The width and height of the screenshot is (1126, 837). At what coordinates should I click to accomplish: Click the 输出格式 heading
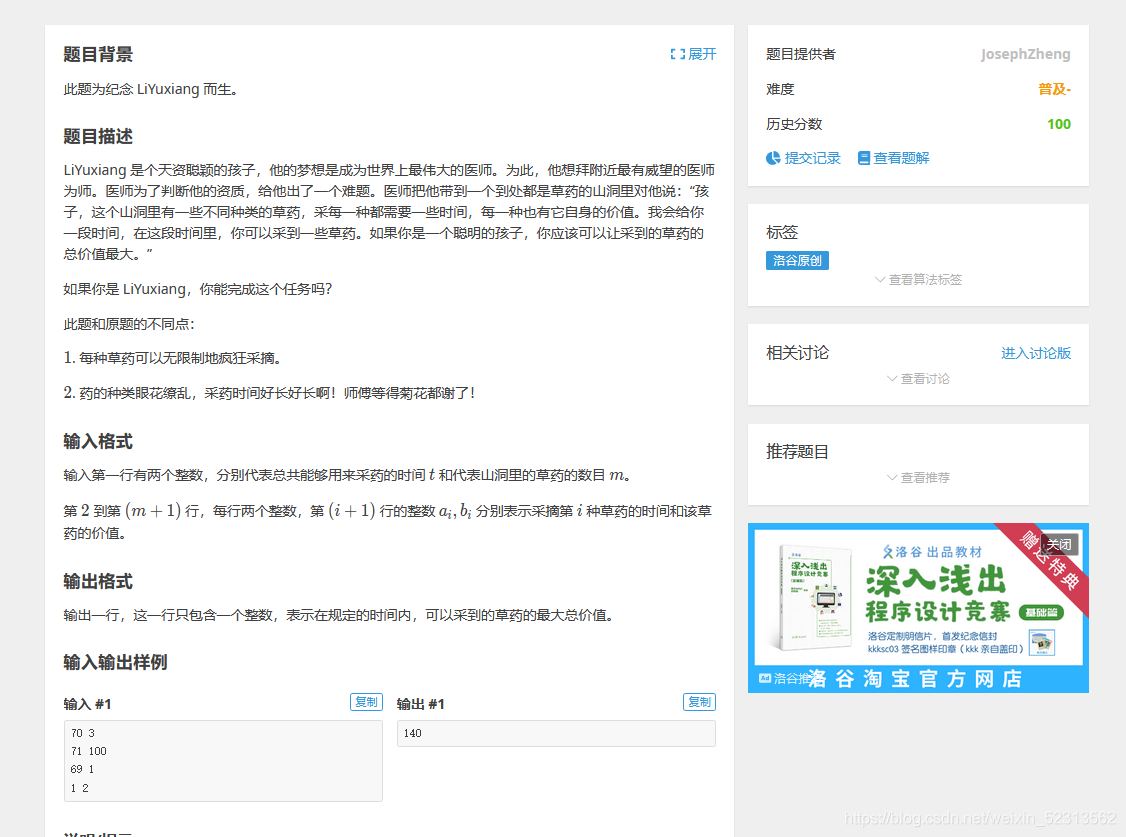pyautogui.click(x=98, y=581)
